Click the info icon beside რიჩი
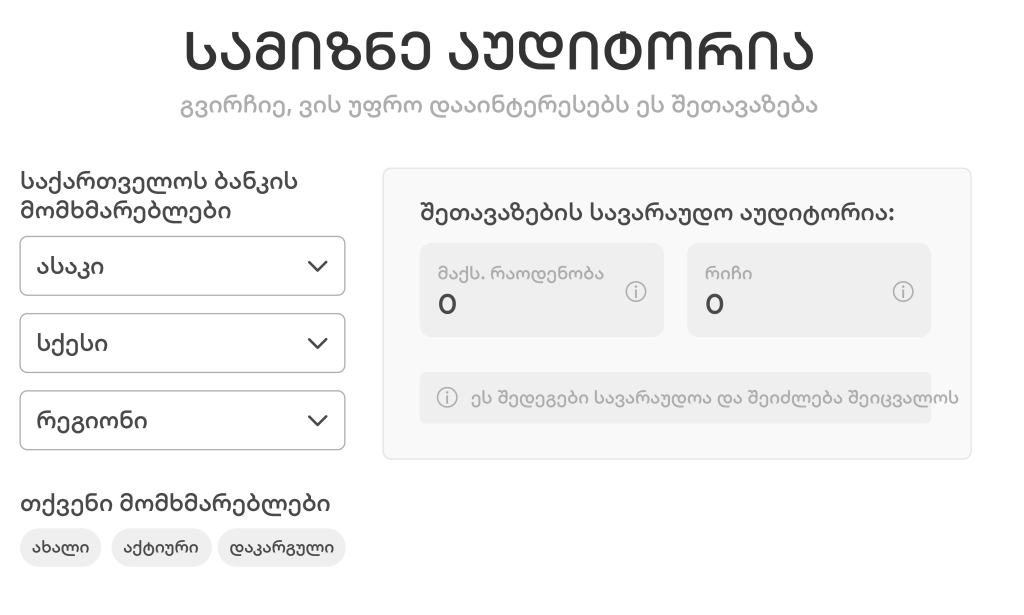Screen dimensions: 1024x615 coord(903,292)
